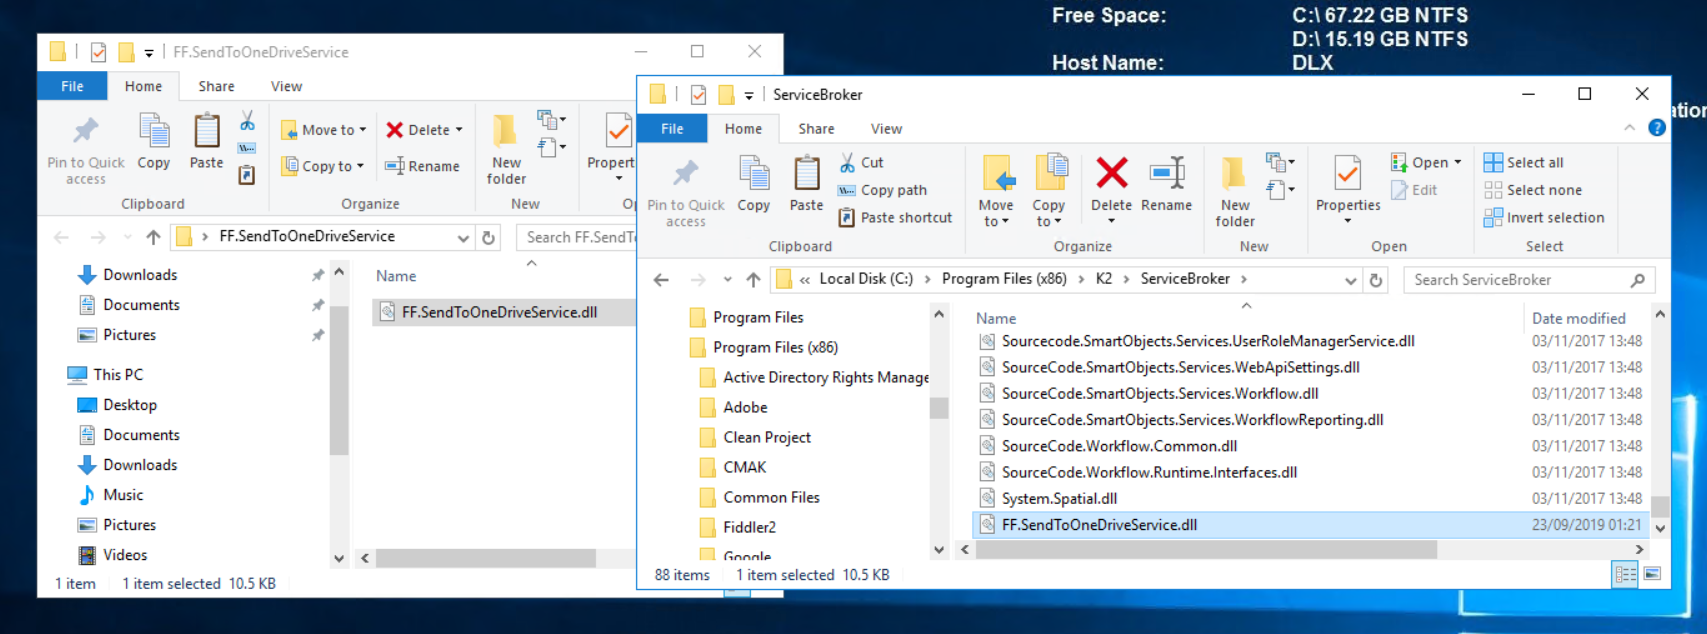
Task: Switch to large icons view in status bar
Action: pyautogui.click(x=1652, y=574)
